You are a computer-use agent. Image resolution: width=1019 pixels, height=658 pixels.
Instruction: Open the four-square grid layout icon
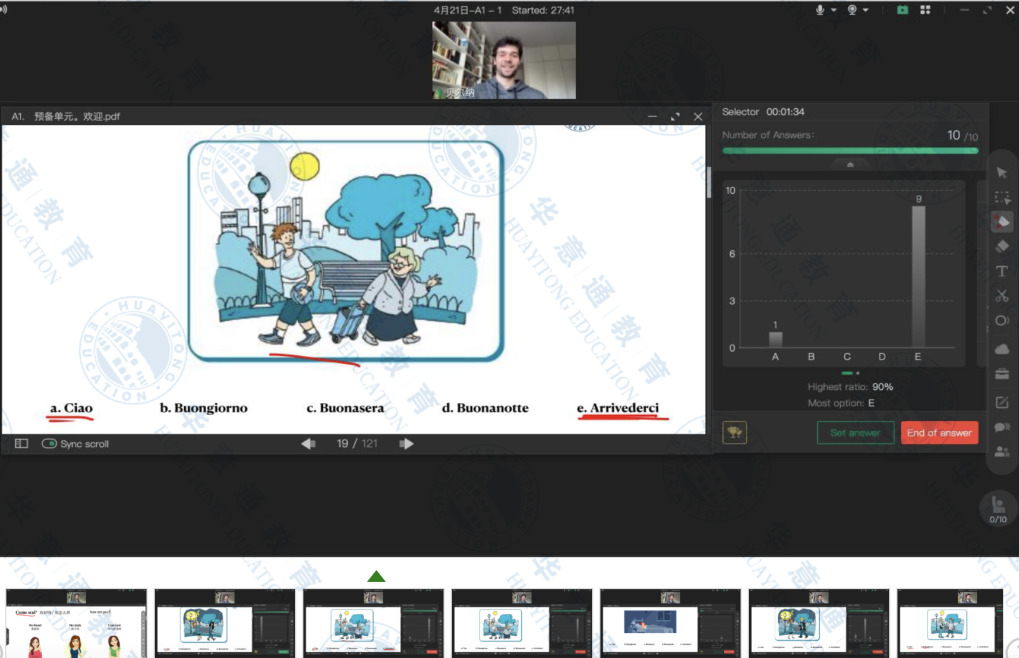[x=925, y=10]
